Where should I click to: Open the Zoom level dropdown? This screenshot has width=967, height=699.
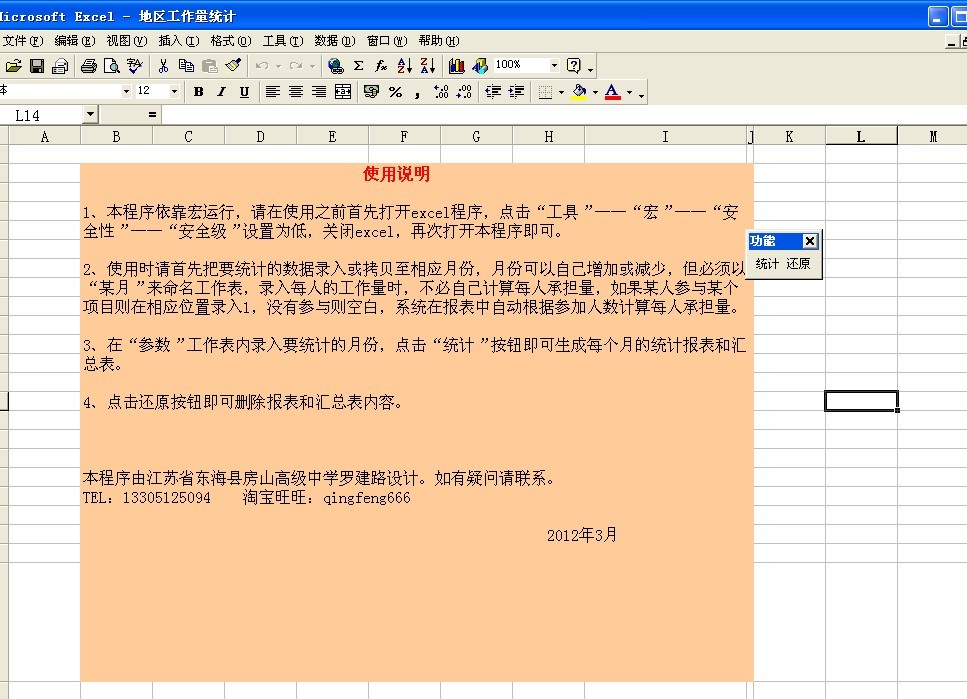point(555,65)
